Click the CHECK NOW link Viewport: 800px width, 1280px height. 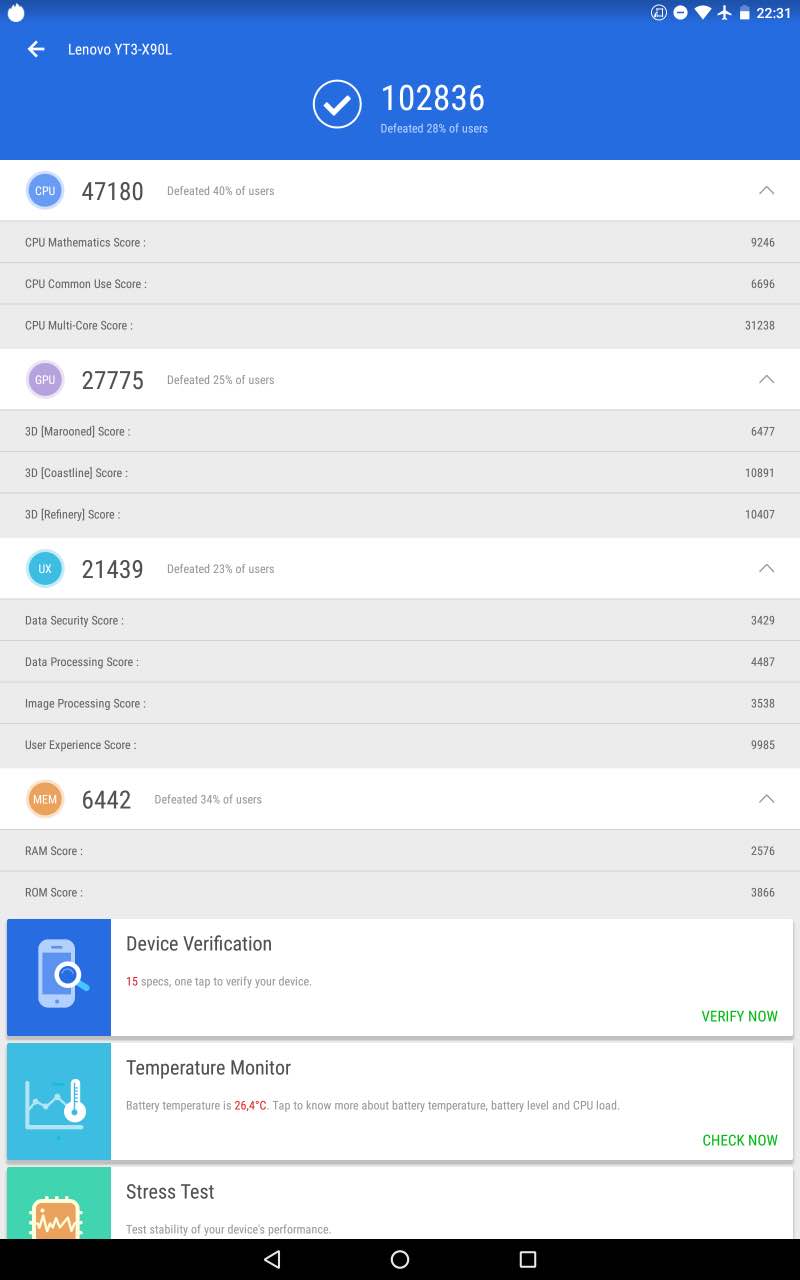(x=740, y=1140)
